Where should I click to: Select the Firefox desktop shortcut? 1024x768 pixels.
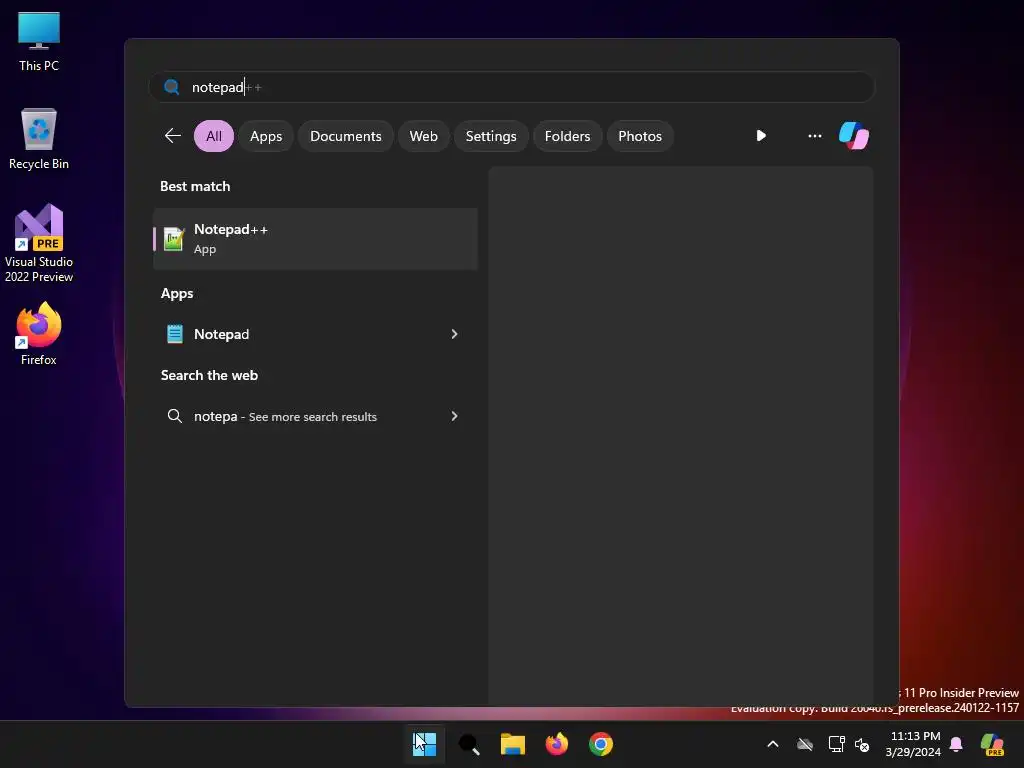[x=39, y=334]
